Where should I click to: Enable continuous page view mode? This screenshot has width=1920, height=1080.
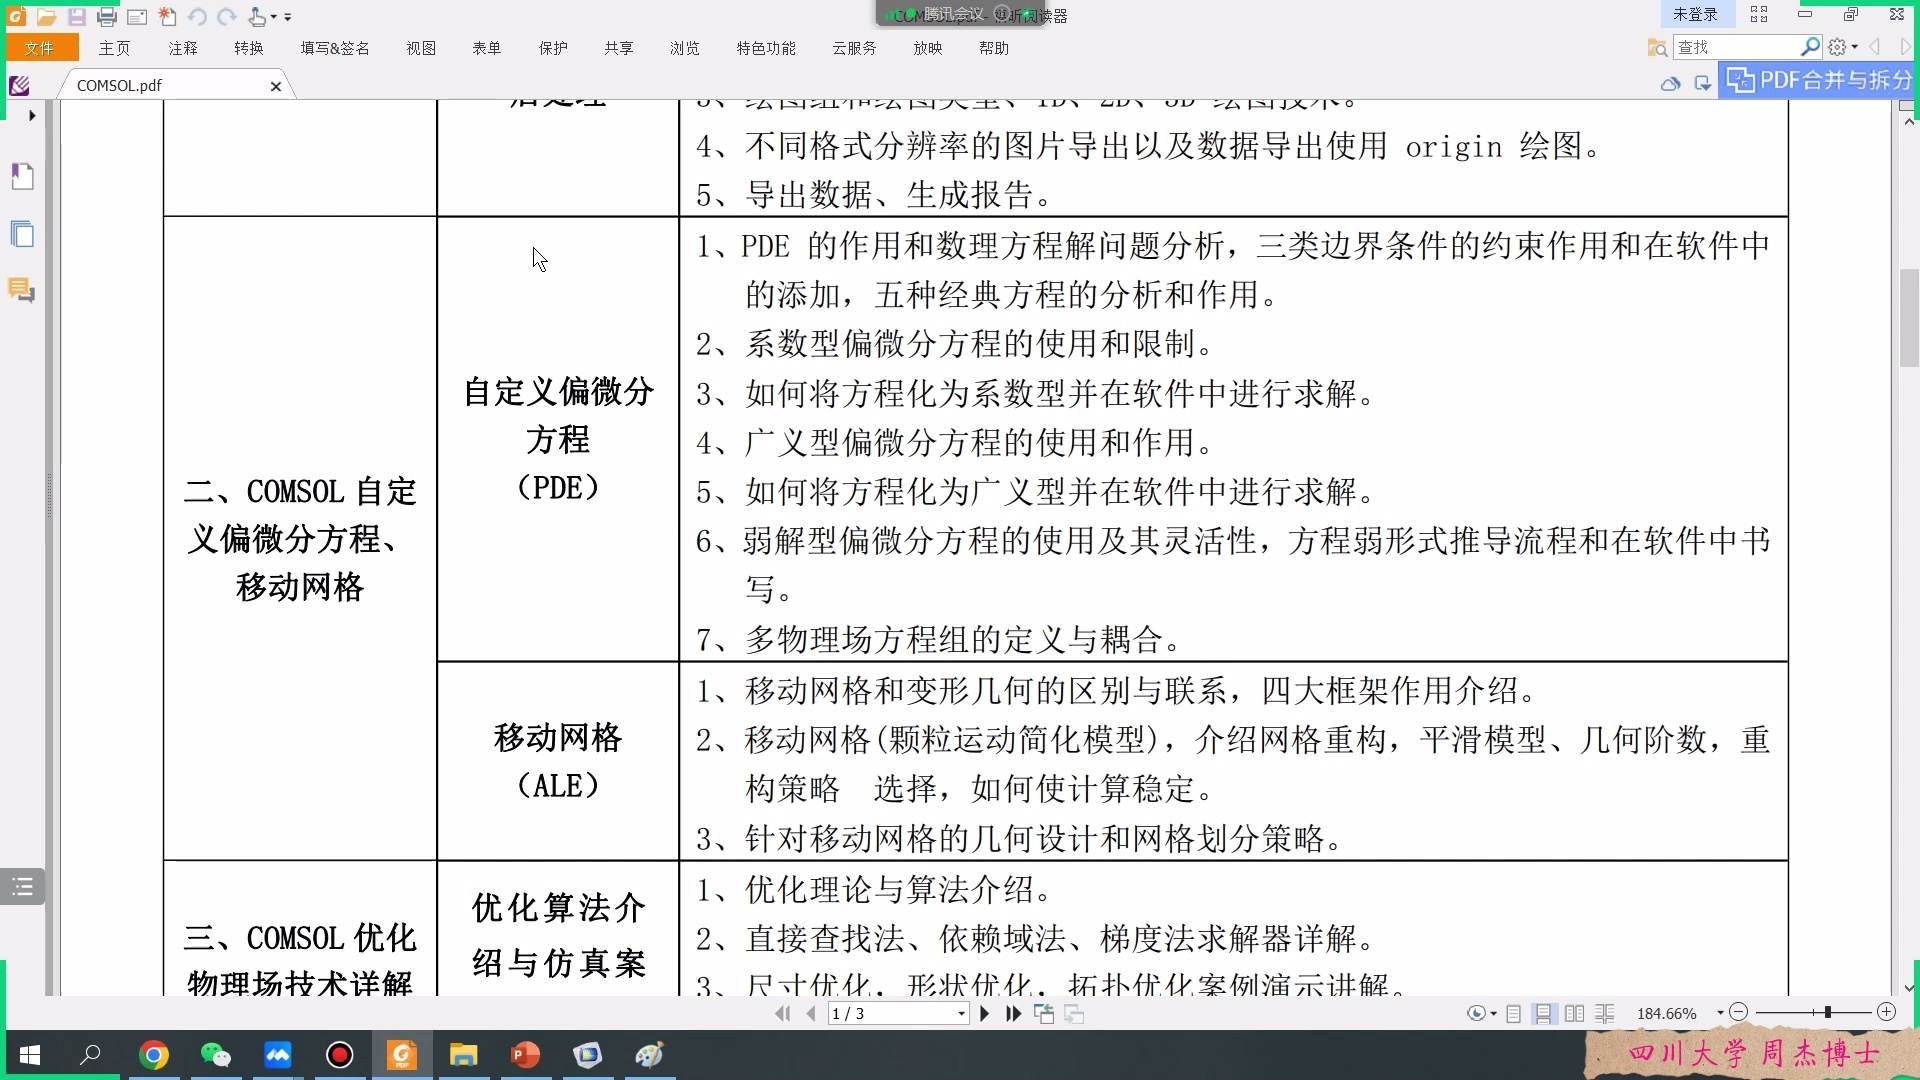tap(1543, 1014)
